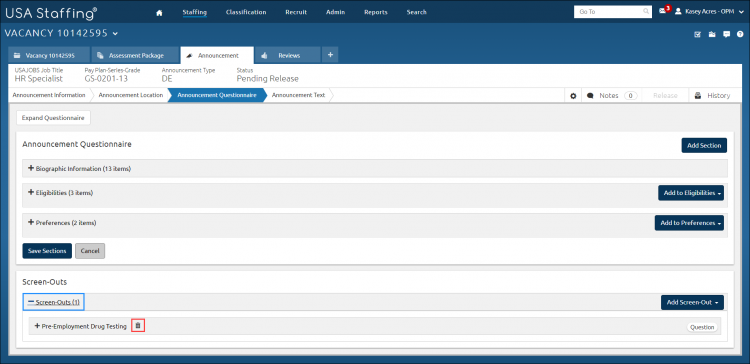Save Sections

[47, 251]
